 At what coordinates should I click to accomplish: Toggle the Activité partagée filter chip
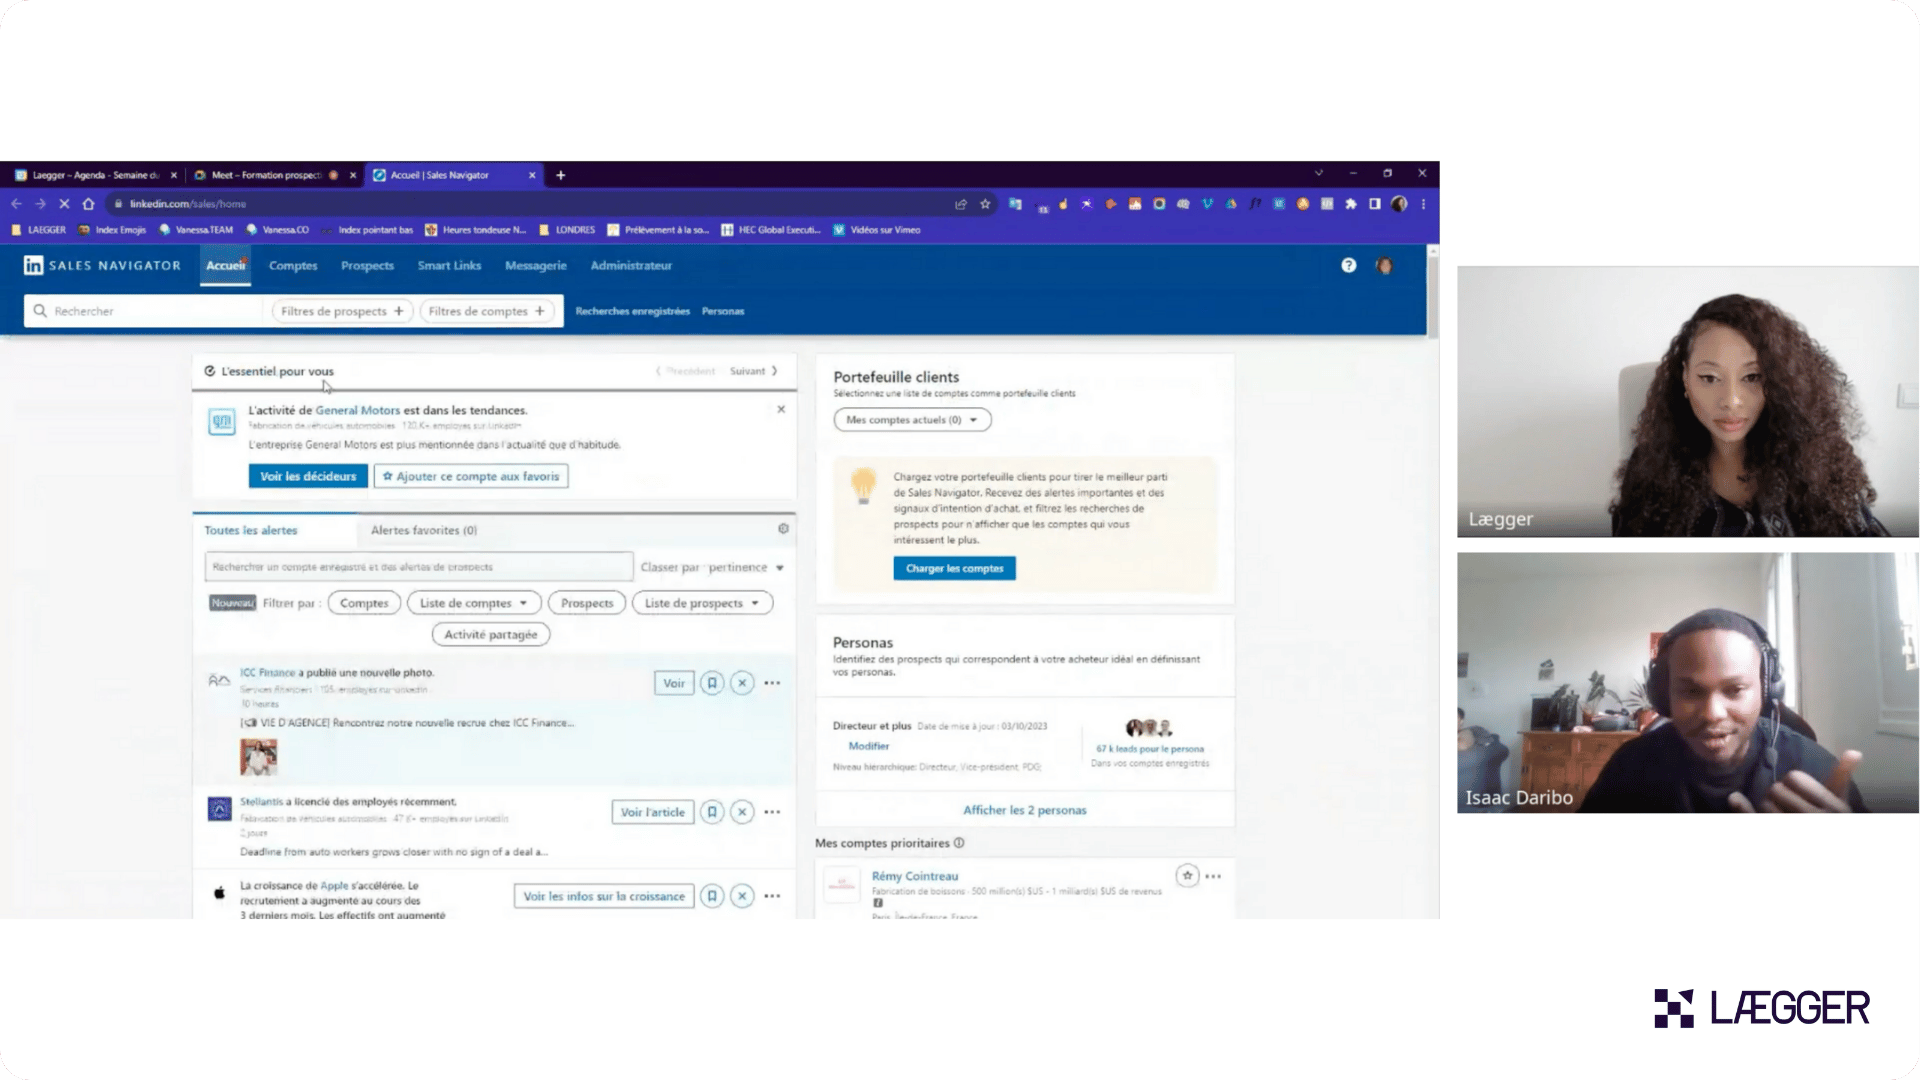point(491,635)
